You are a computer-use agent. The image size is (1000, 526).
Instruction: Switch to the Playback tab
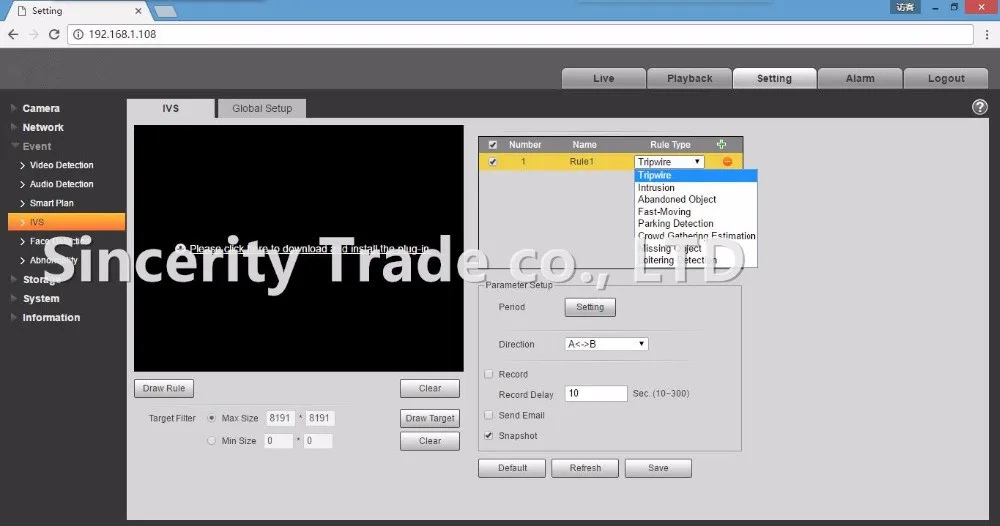689,78
